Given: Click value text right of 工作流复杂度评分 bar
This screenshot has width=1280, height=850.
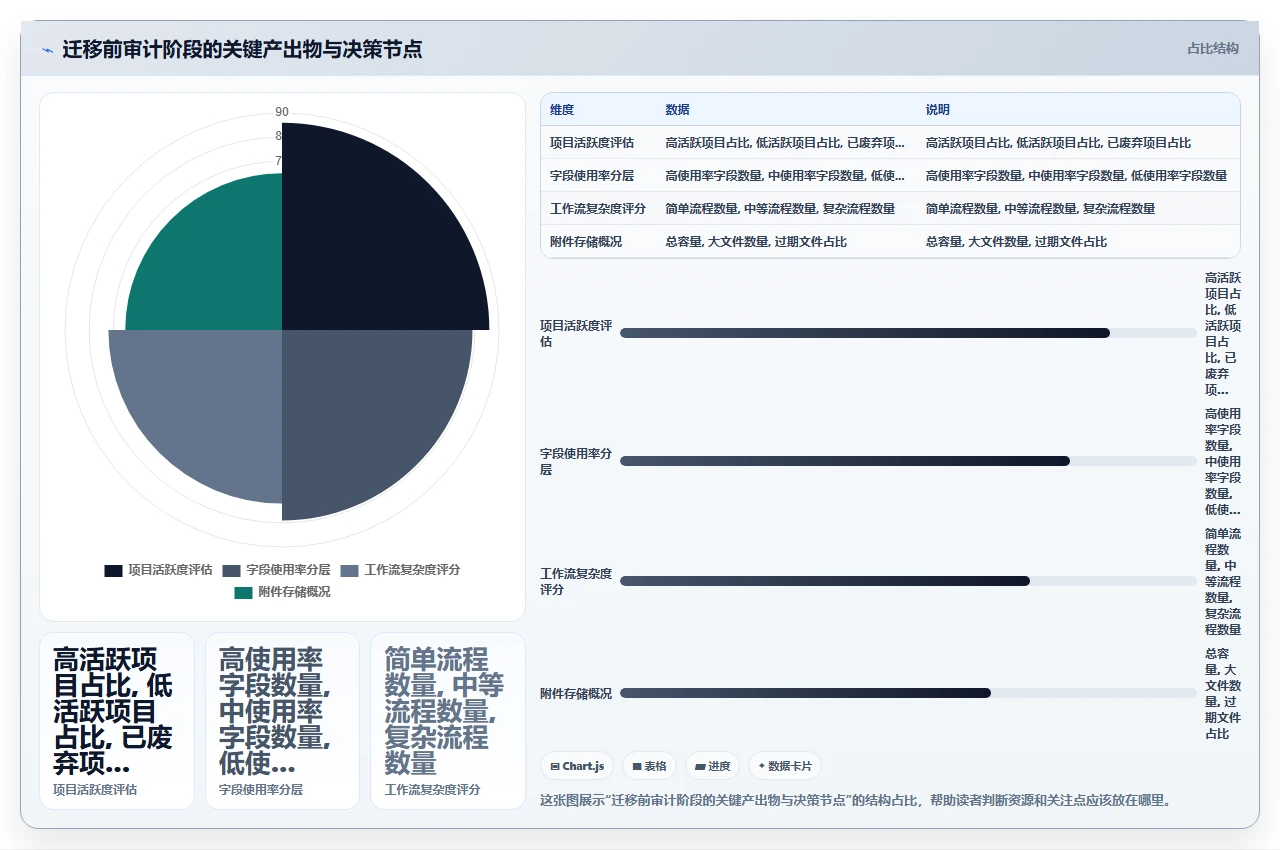Looking at the screenshot, I should (x=1223, y=581).
